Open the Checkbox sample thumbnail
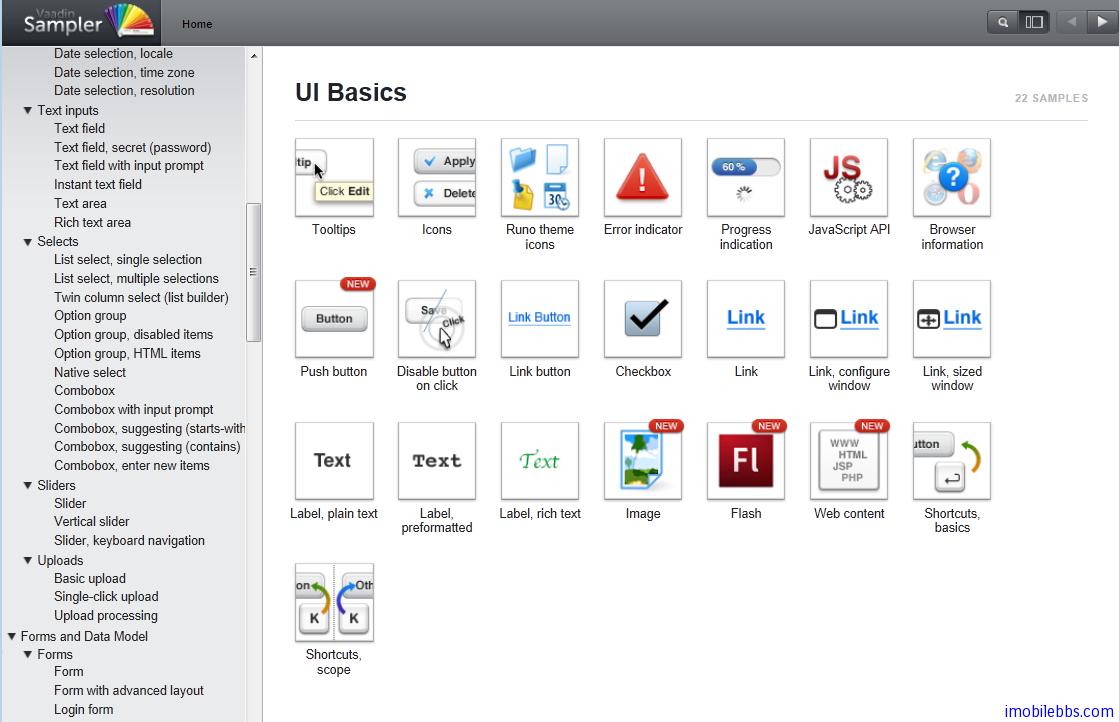1119x722 pixels. point(643,319)
